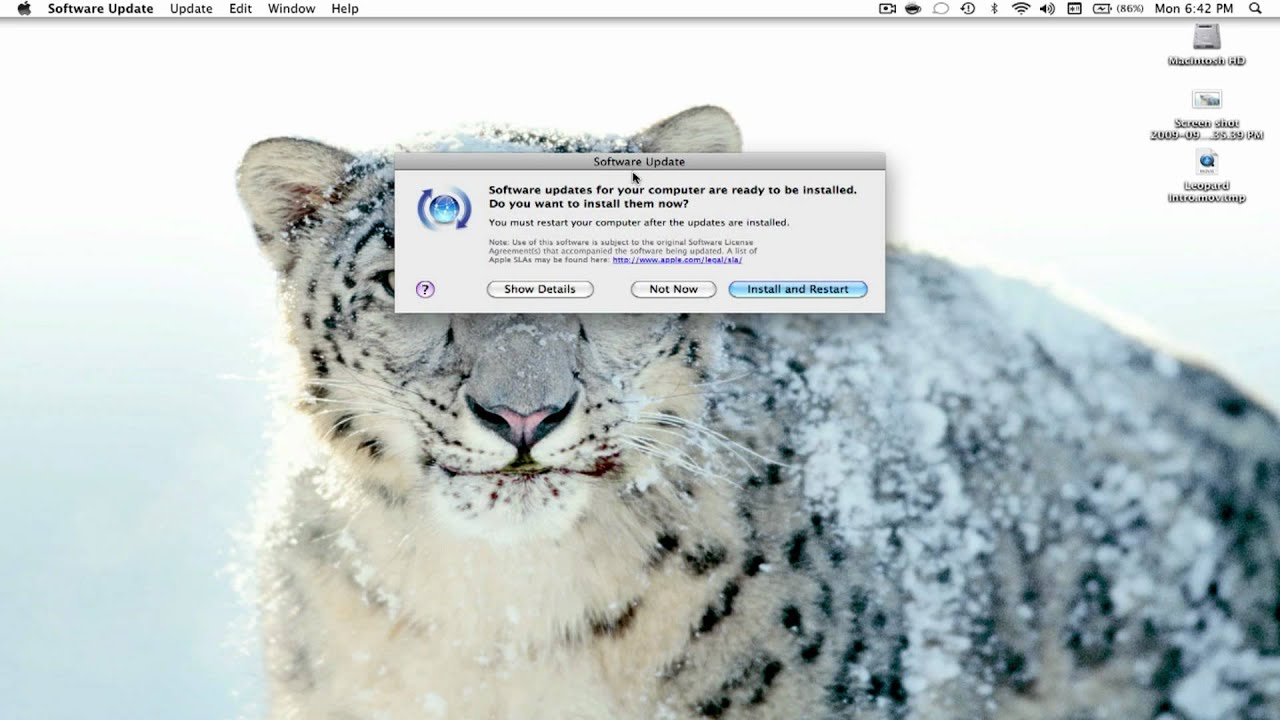1280x720 pixels.
Task: Choose Not Now in the dialog
Action: (x=673, y=289)
